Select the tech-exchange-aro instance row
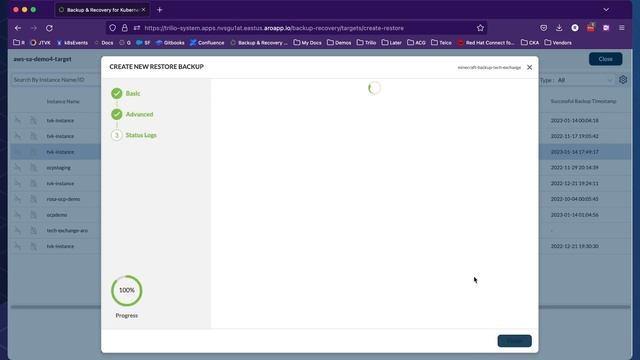The width and height of the screenshot is (640, 360). pos(67,231)
